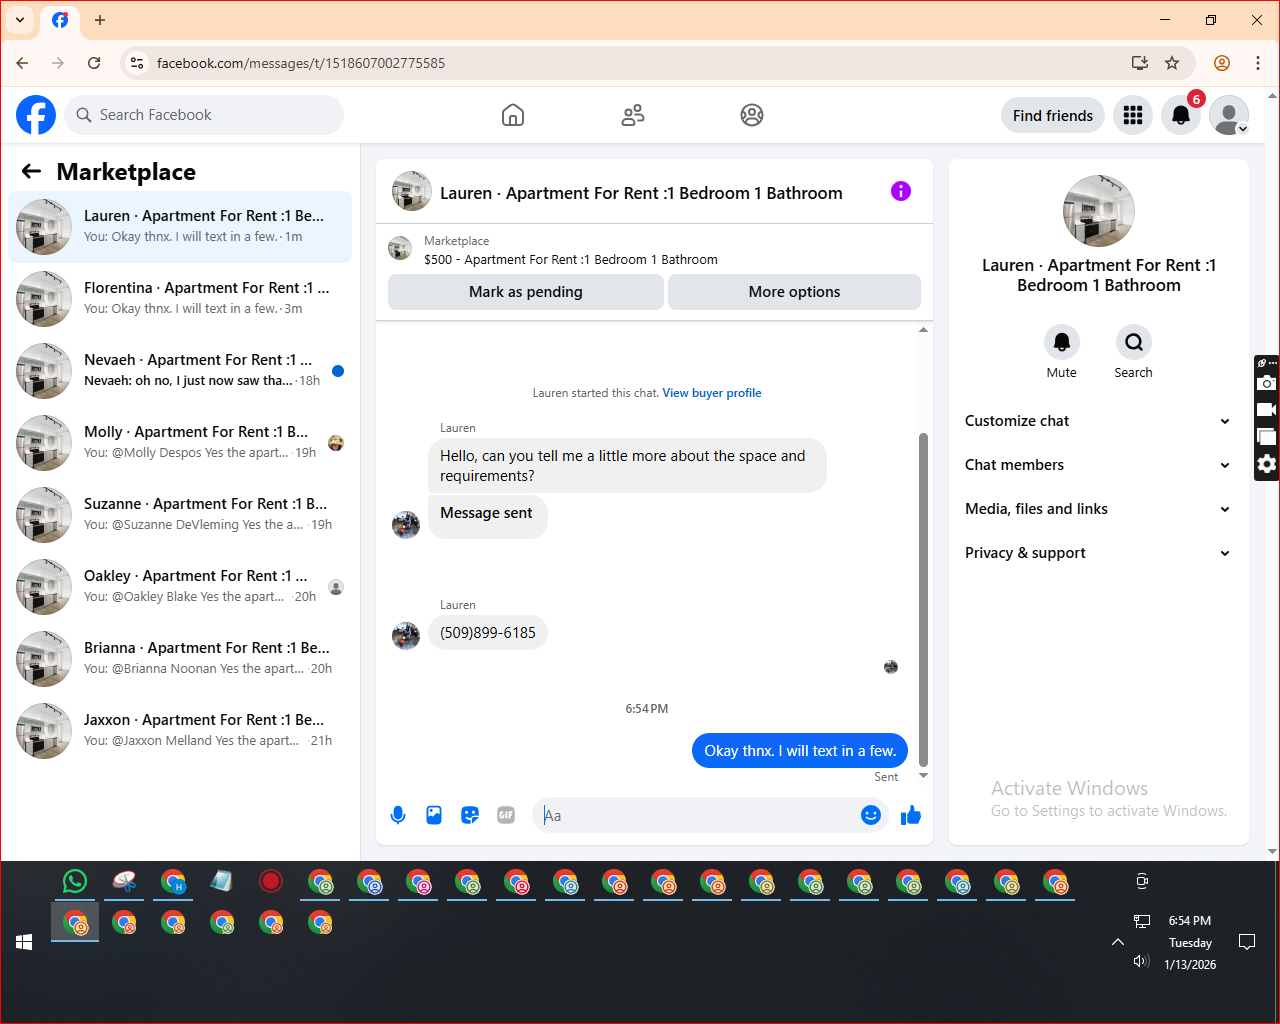The width and height of the screenshot is (1280, 1024).
Task: Click the address bar URL
Action: 301,63
